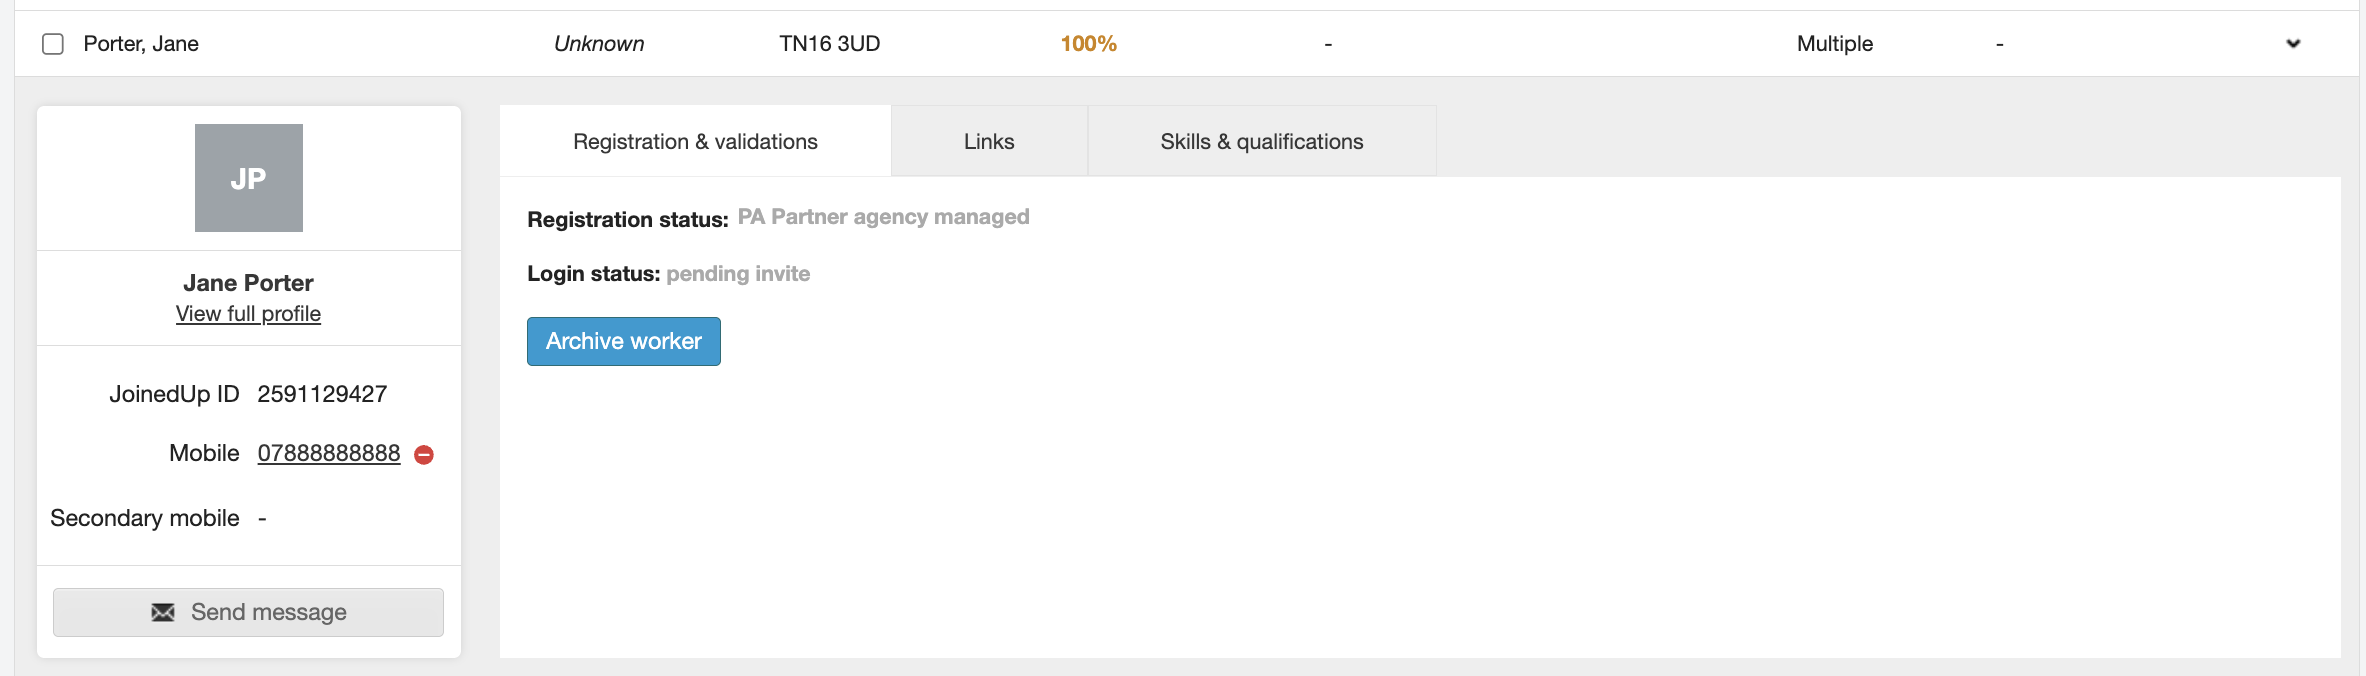Click the red minus icon beside mobile number

coord(424,455)
